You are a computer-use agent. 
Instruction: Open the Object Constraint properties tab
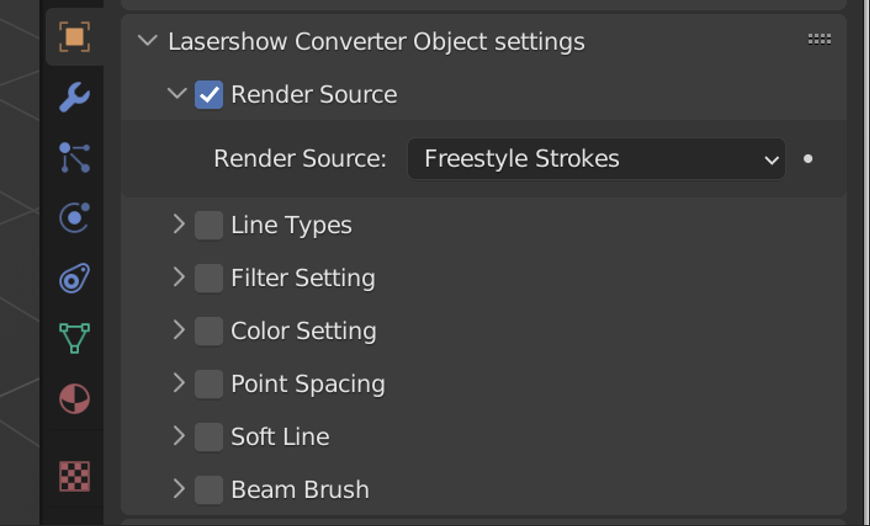pos(74,278)
